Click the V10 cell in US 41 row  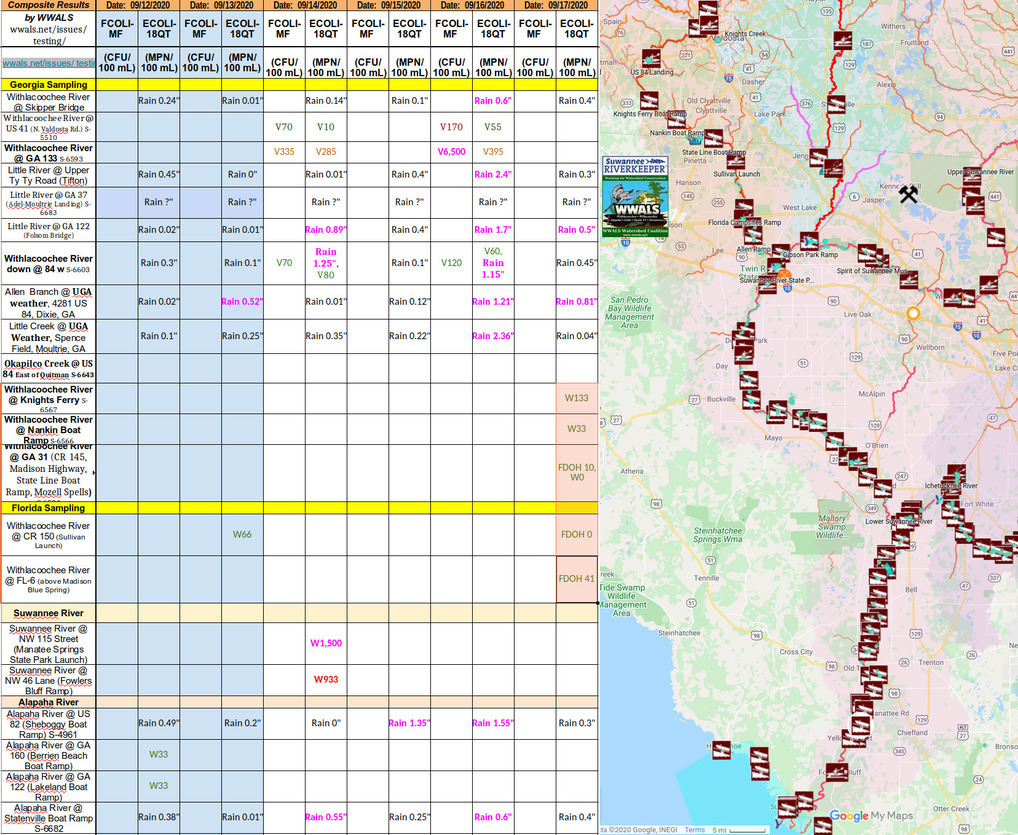click(326, 127)
